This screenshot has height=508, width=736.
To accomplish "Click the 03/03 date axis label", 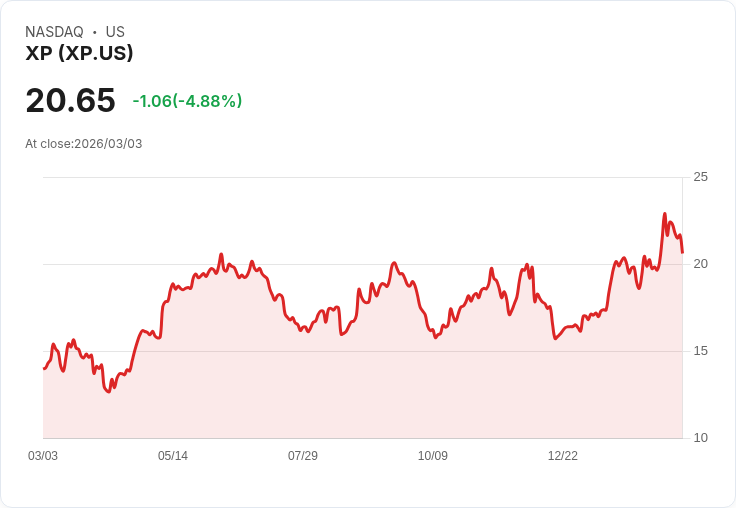I will [43, 456].
